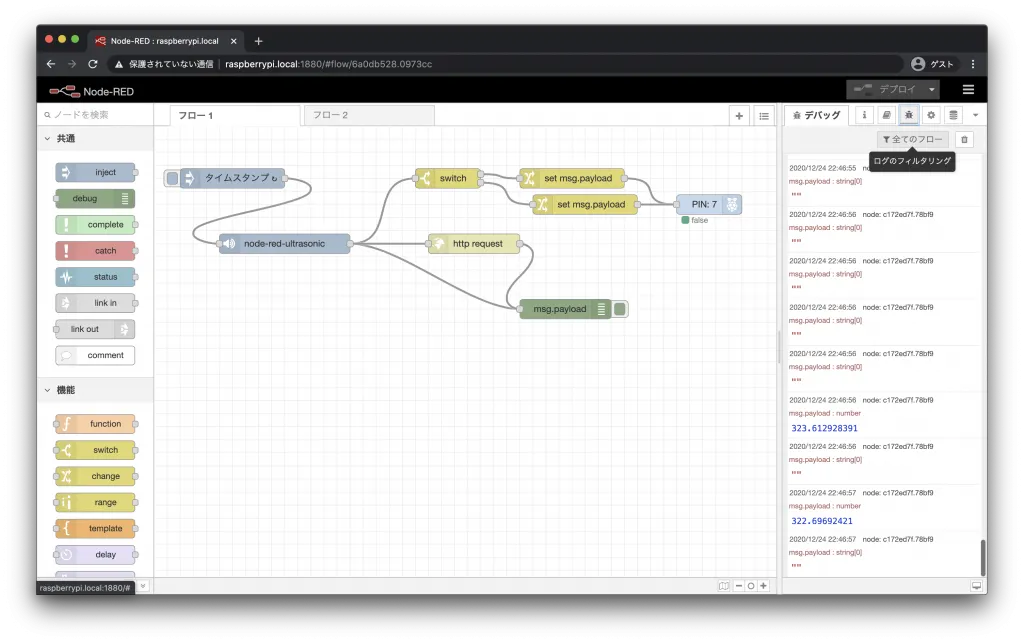Click the add new flow plus icon
Image resolution: width=1024 pixels, height=643 pixels.
click(x=740, y=116)
